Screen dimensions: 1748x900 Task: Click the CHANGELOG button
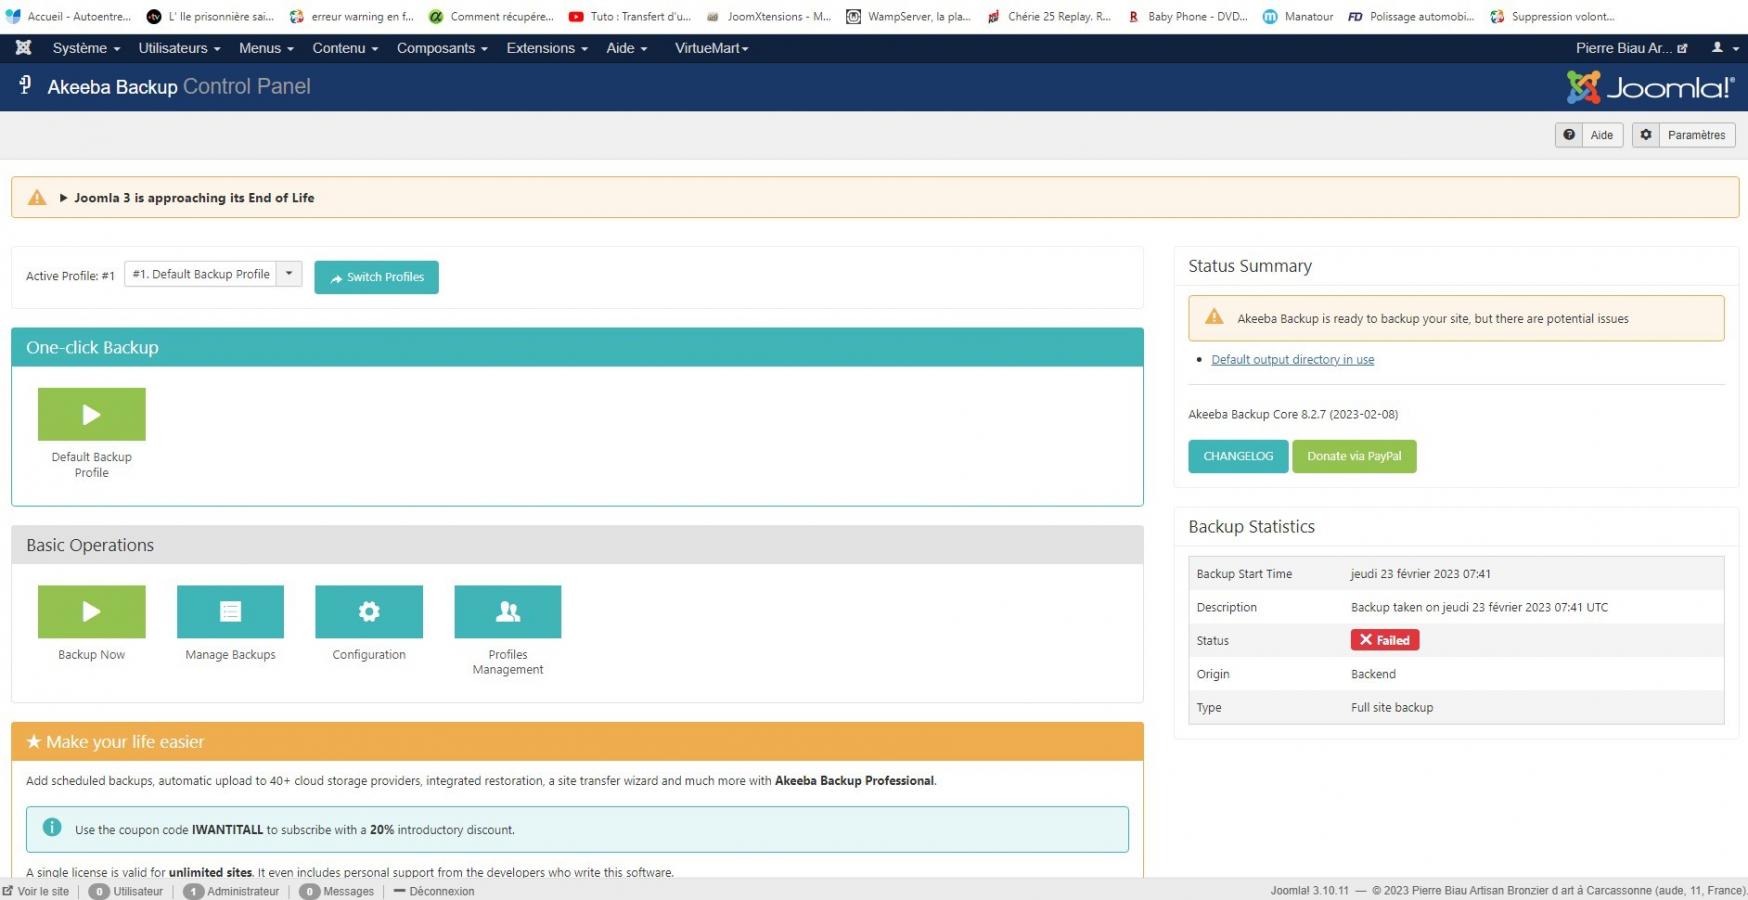point(1238,456)
